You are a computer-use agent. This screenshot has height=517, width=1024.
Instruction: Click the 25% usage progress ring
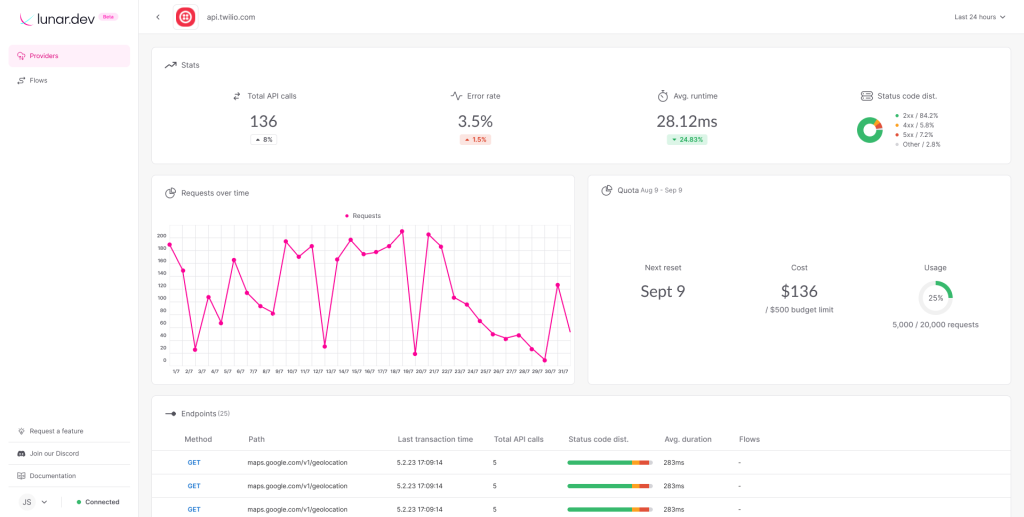click(935, 297)
